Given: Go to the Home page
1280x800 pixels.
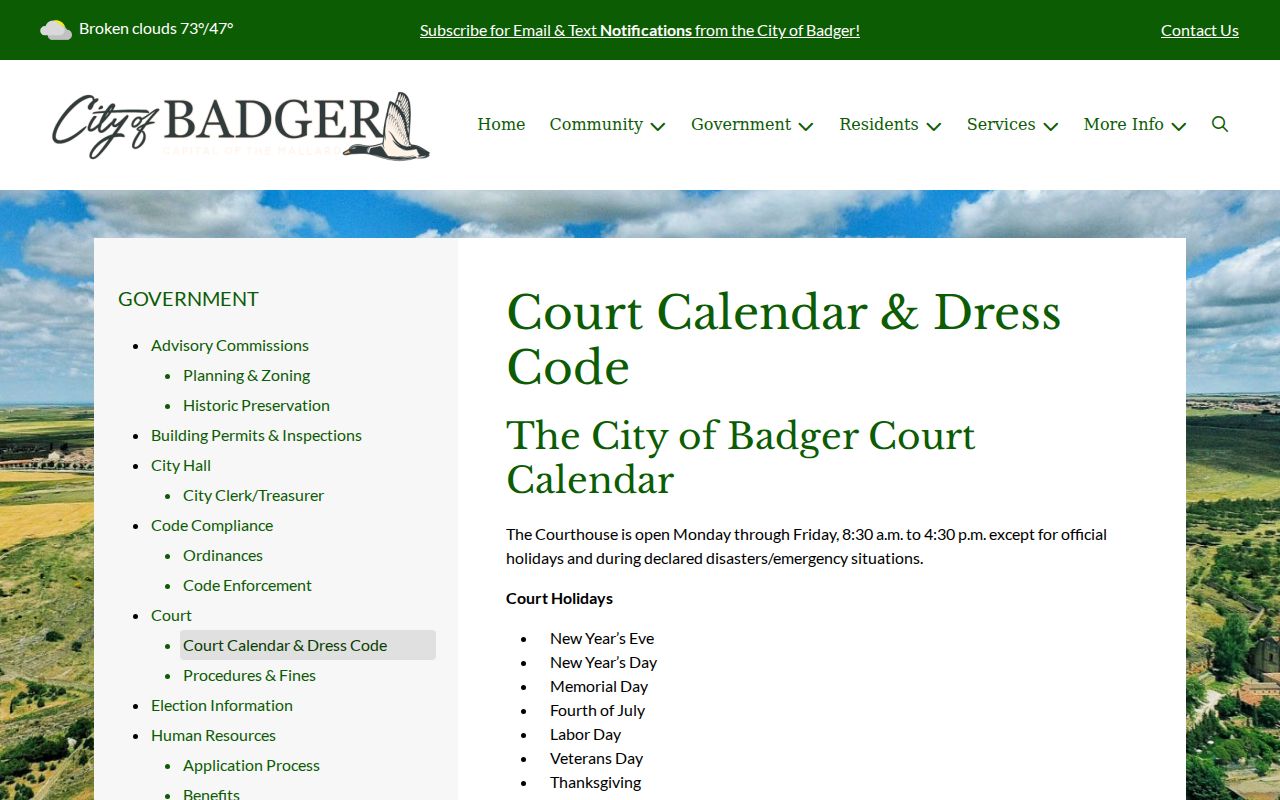Looking at the screenshot, I should pyautogui.click(x=501, y=124).
